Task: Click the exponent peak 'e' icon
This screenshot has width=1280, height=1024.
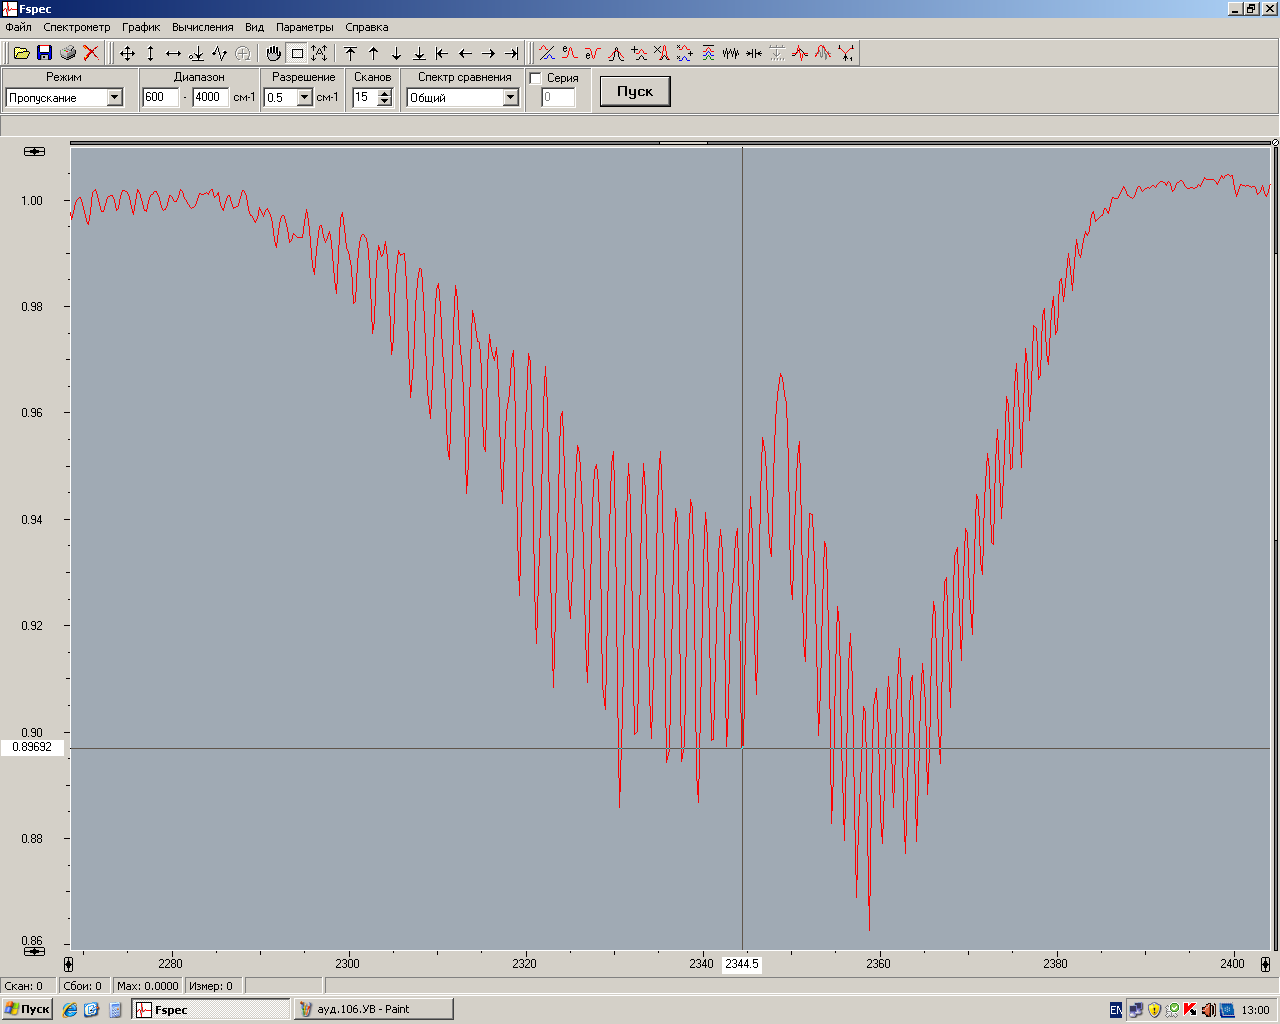Action: coord(570,53)
